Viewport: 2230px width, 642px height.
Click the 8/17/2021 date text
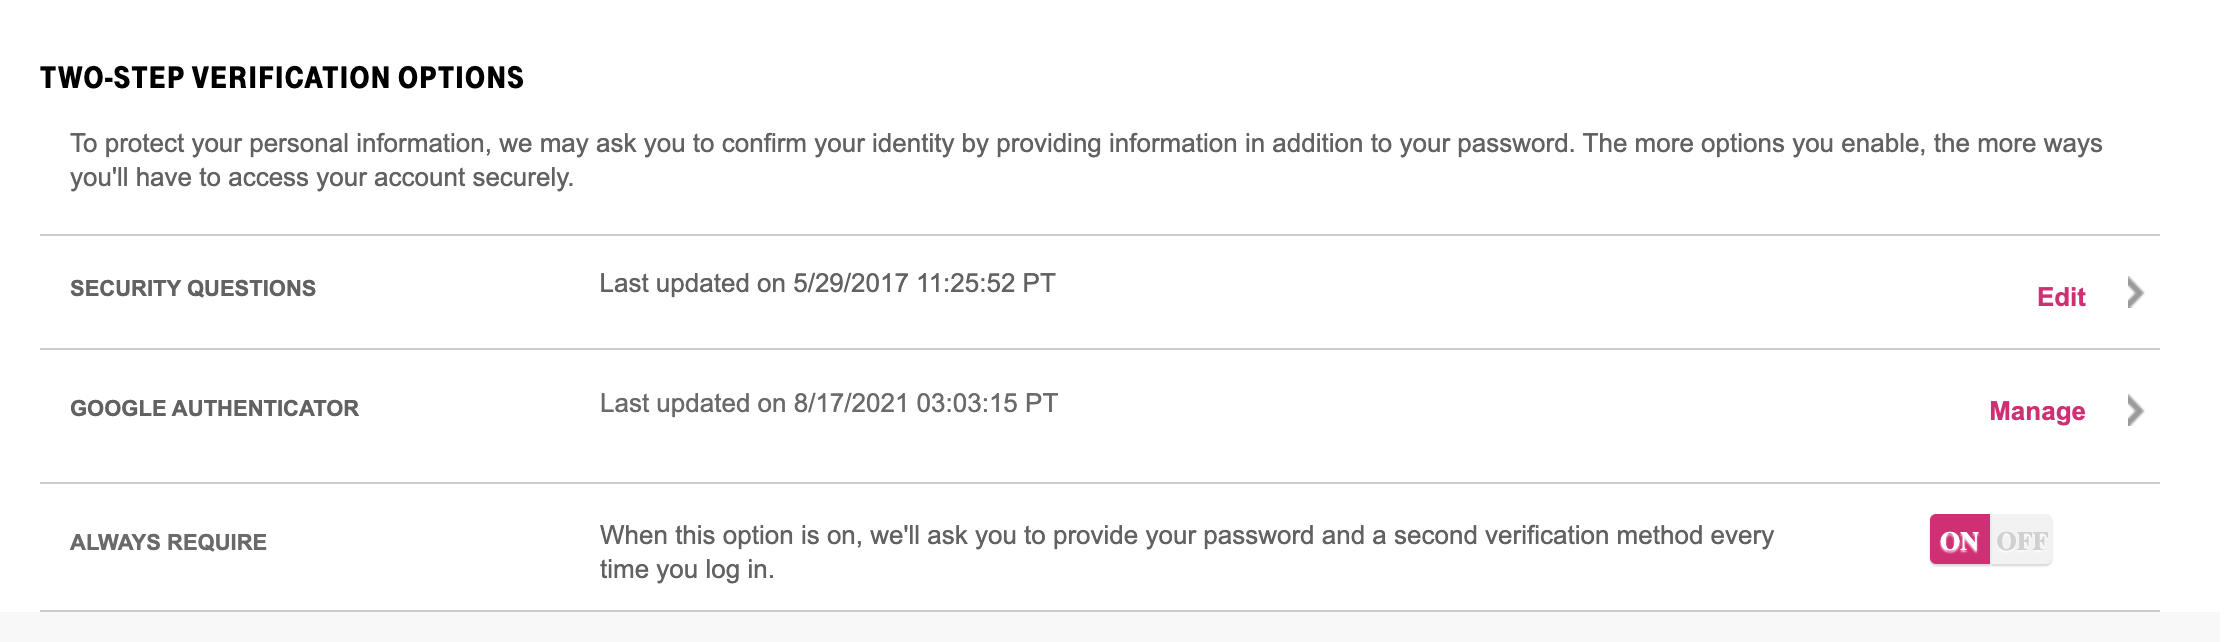click(x=850, y=403)
